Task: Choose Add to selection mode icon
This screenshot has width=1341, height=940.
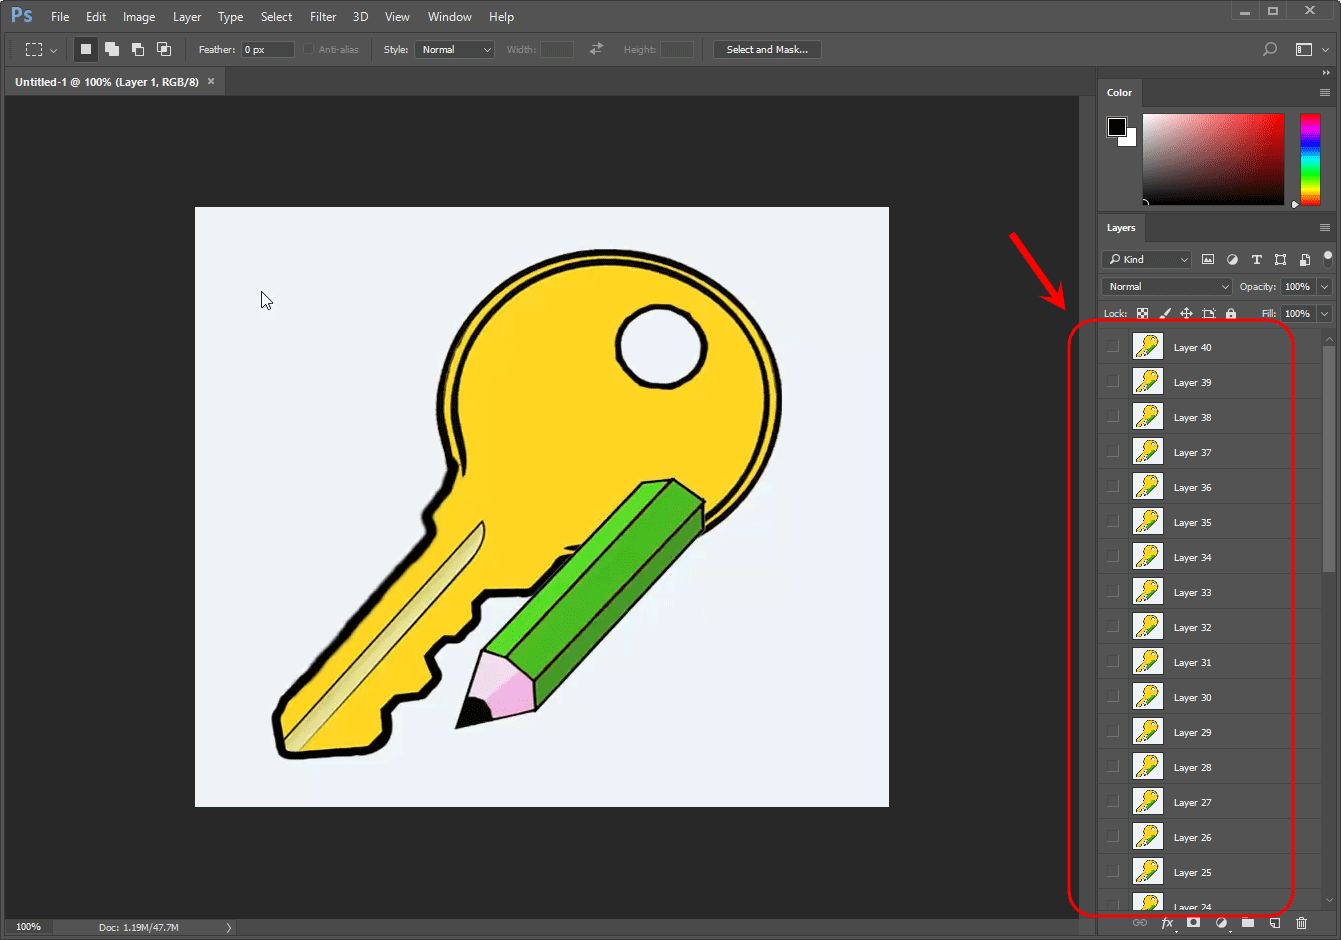Action: 112,49
